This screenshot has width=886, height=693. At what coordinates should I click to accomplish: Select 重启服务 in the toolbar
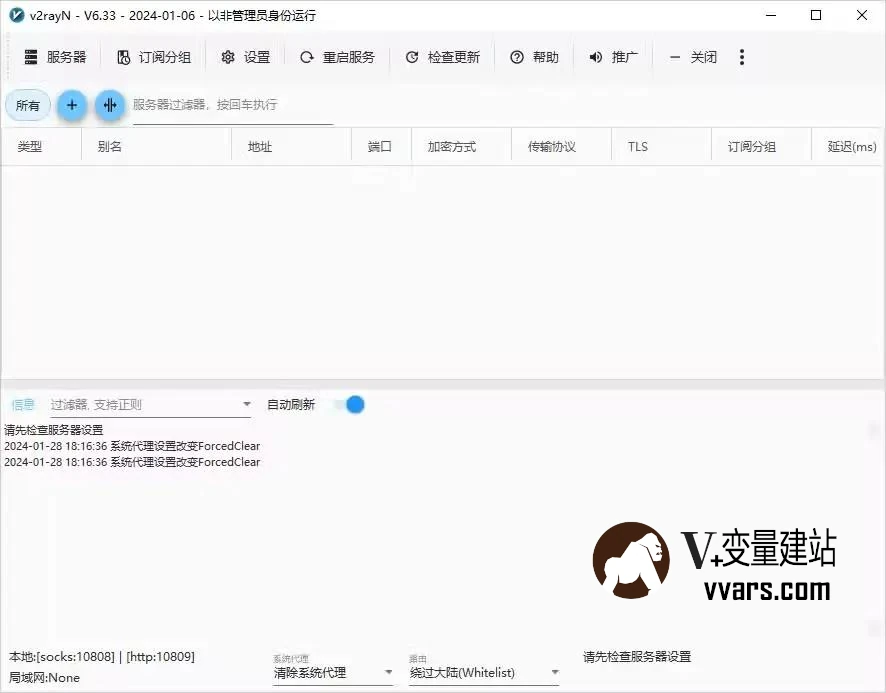click(337, 57)
